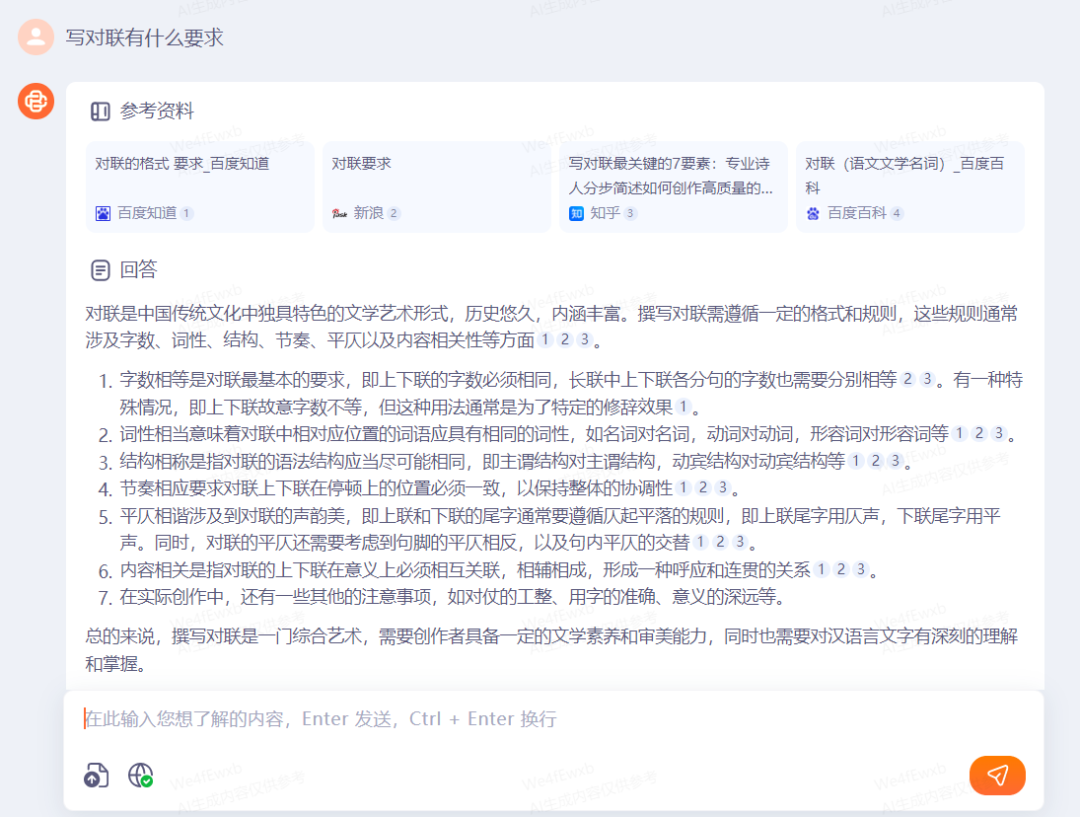Viewport: 1080px width, 817px height.
Task: Click citation 1 after 动宾结构对动宾结构等
Action: tap(856, 461)
